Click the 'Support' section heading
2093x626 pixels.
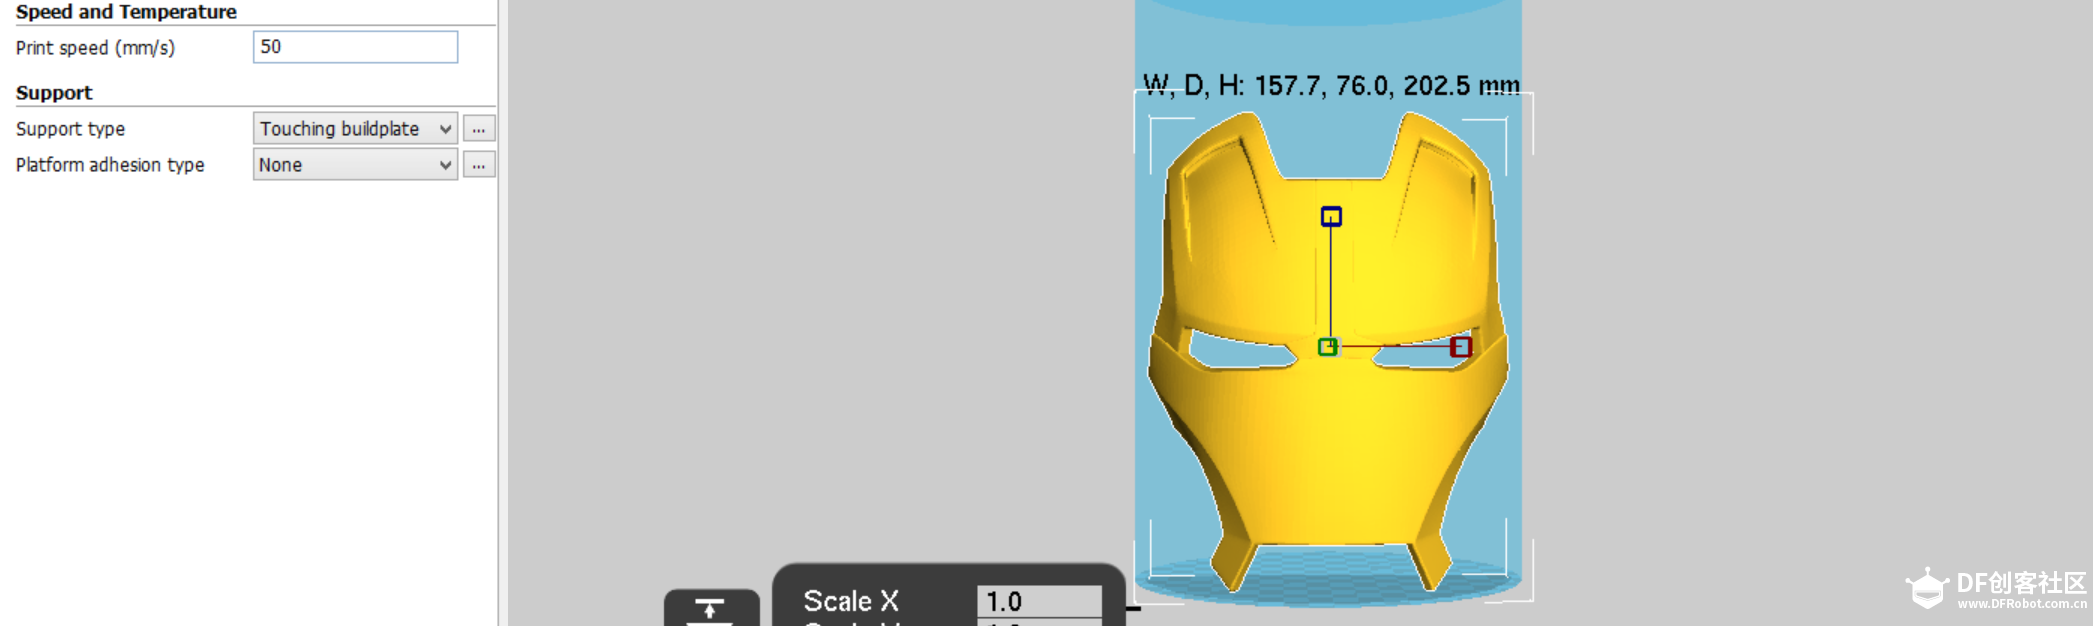pos(54,93)
